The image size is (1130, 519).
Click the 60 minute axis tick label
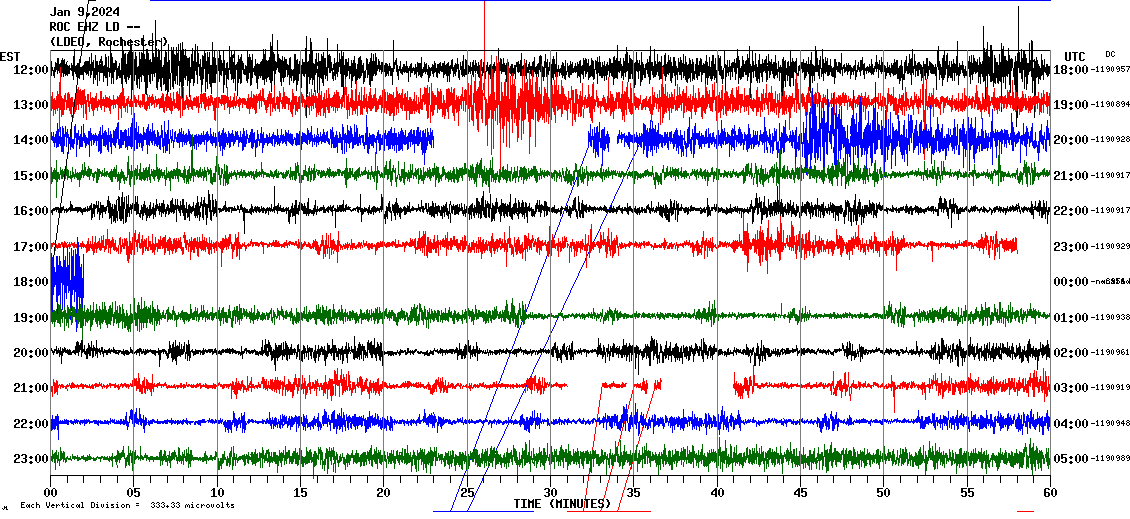[1050, 493]
